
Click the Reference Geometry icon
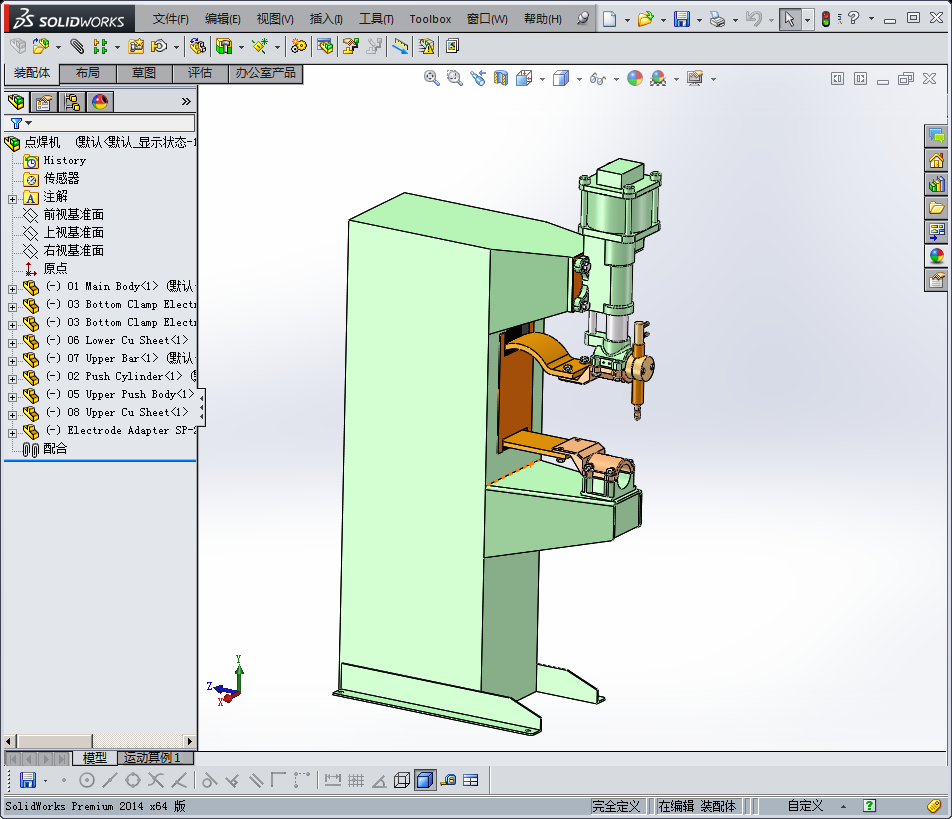pos(260,46)
